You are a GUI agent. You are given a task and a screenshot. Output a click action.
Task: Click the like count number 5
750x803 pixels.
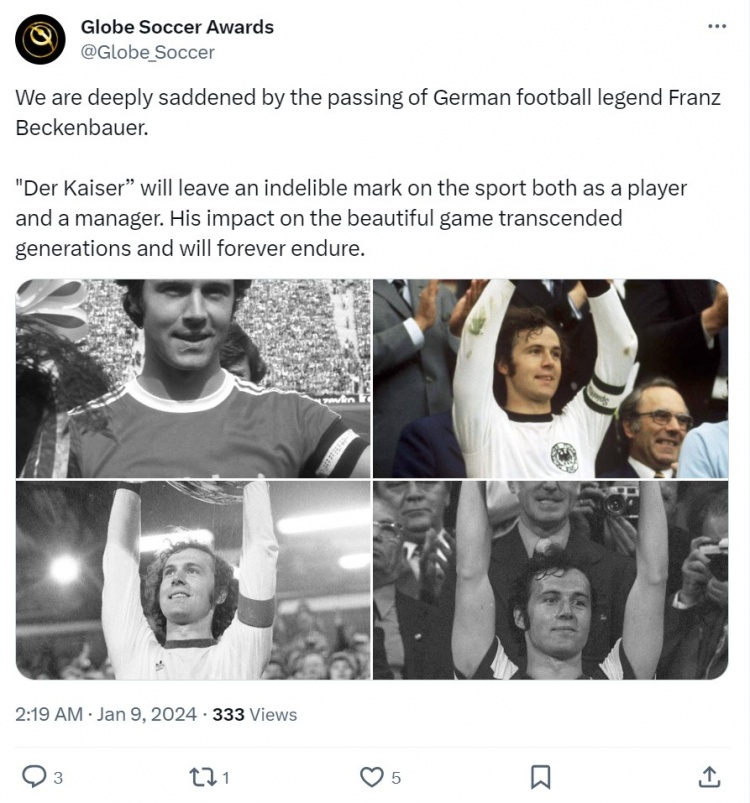(x=396, y=777)
